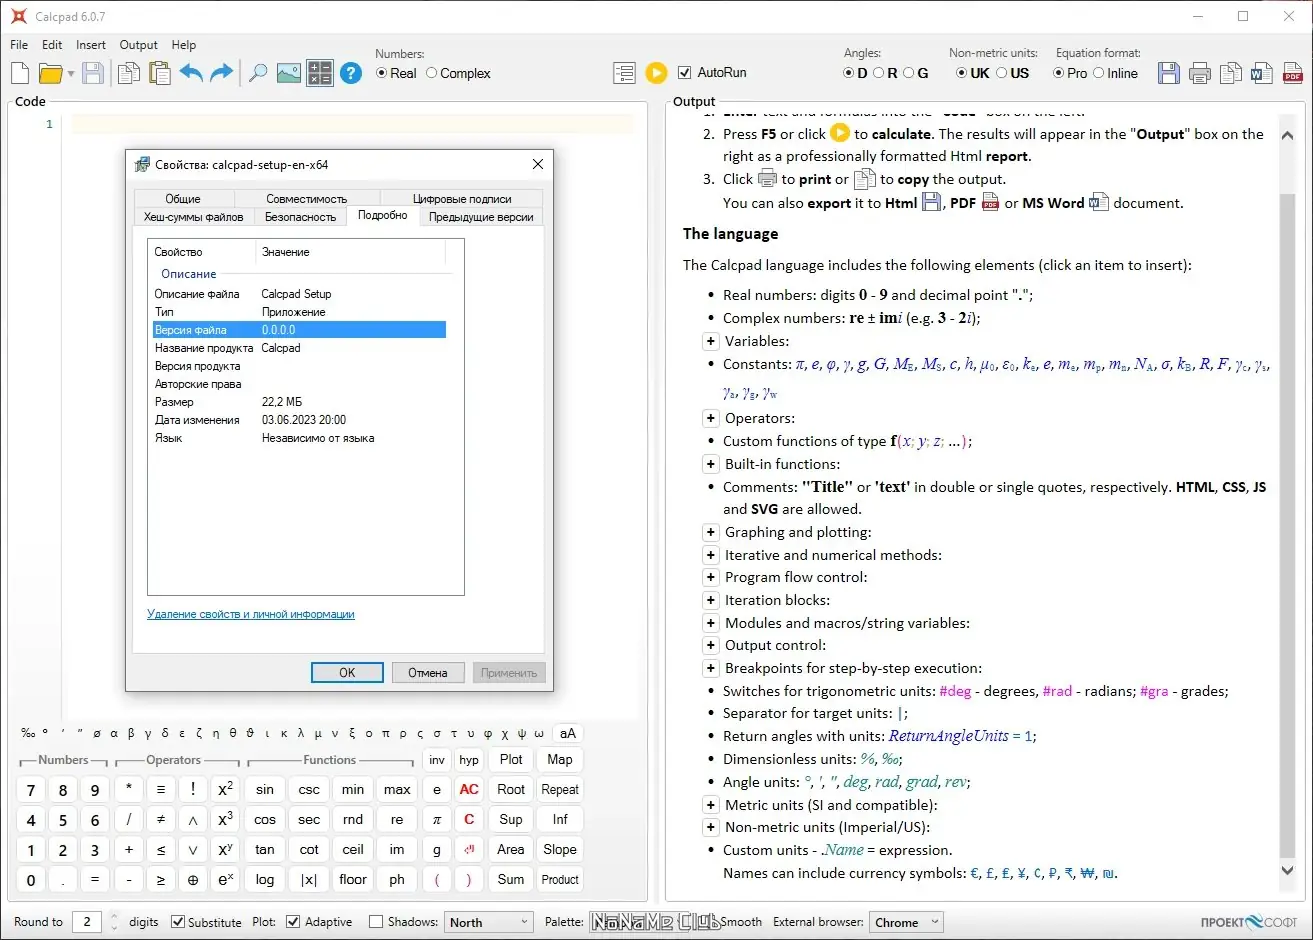This screenshot has width=1313, height=940.
Task: Click the Redo arrow in toolbar
Action: pyautogui.click(x=222, y=73)
